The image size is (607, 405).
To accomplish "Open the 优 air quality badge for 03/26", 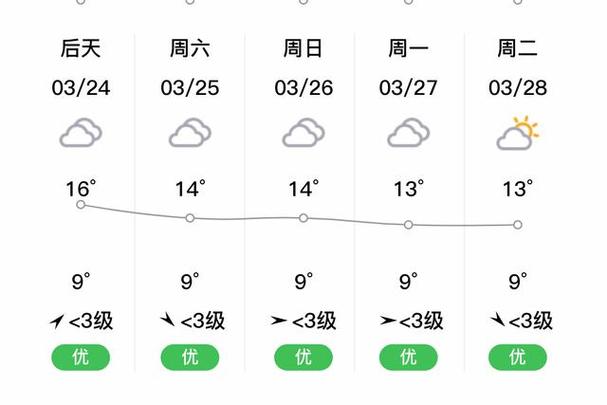I will 304,357.
